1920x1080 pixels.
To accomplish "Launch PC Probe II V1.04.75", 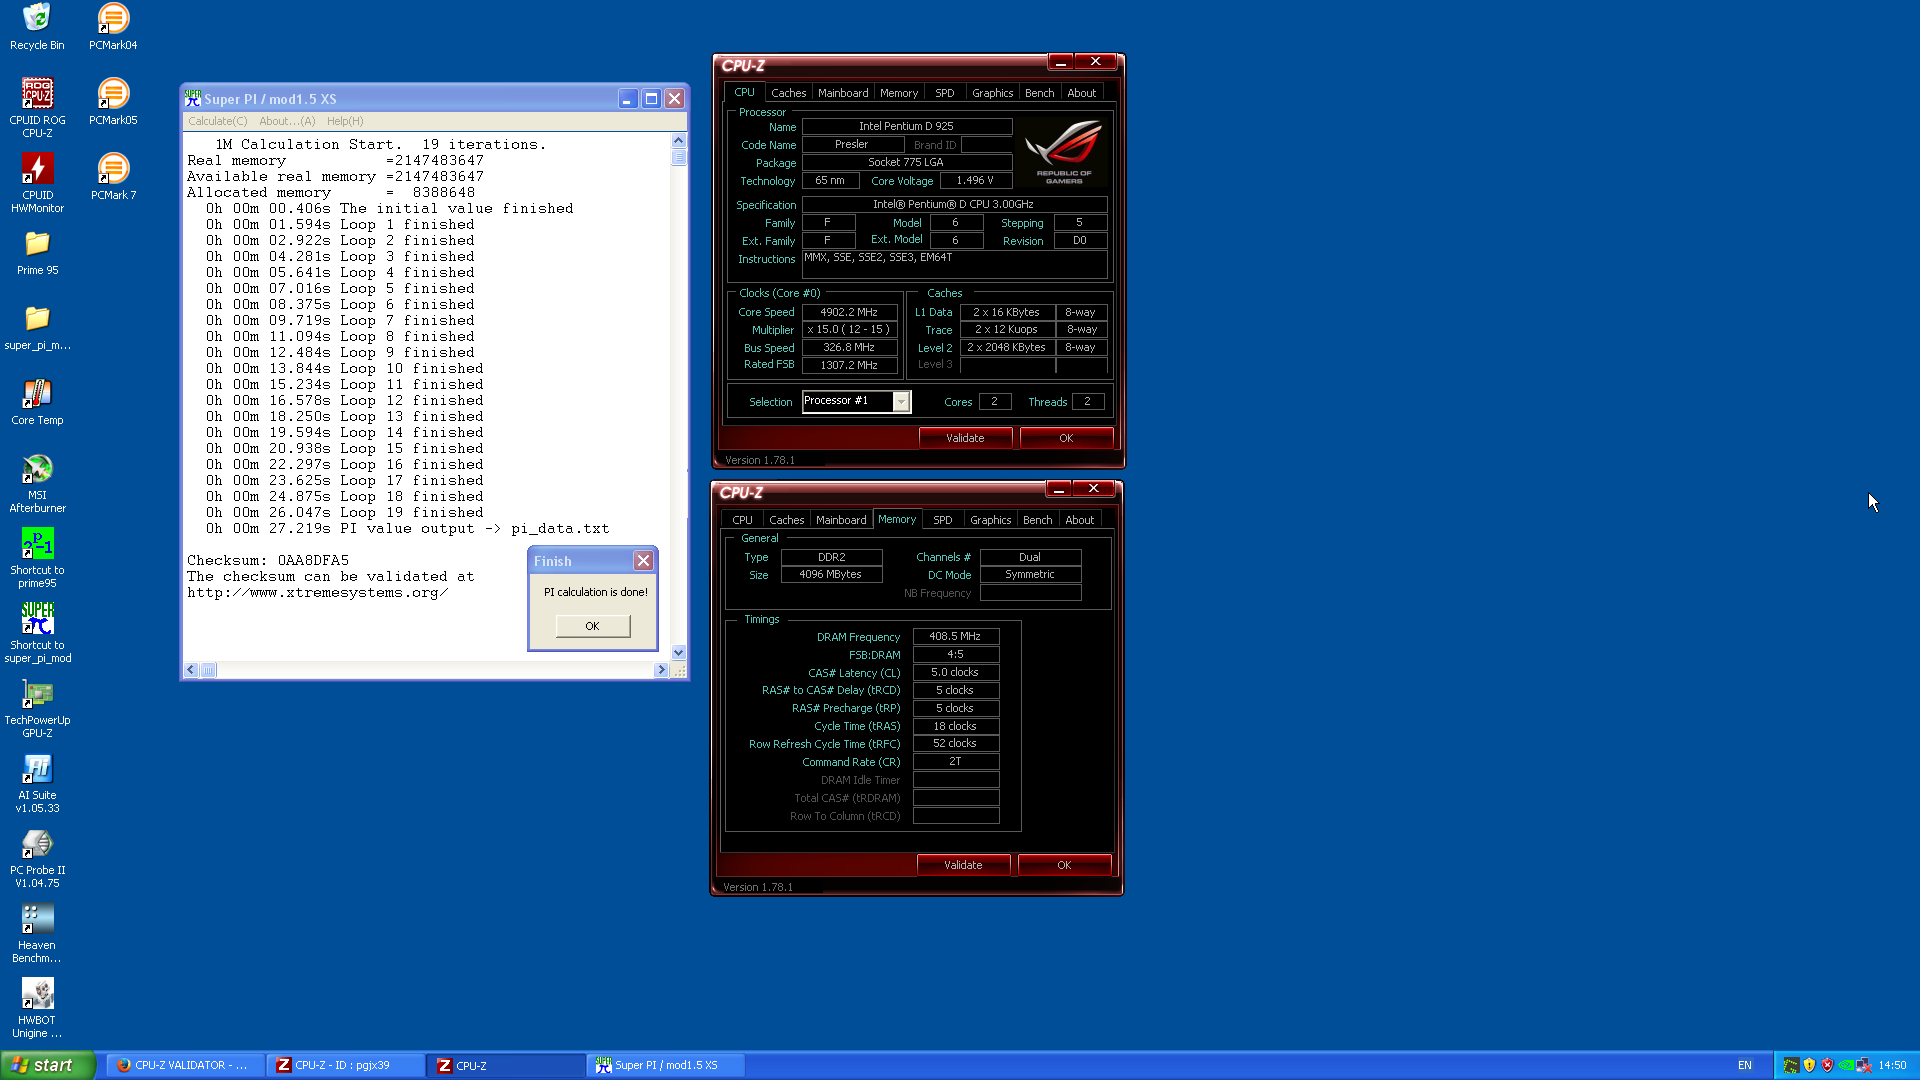I will tap(37, 858).
